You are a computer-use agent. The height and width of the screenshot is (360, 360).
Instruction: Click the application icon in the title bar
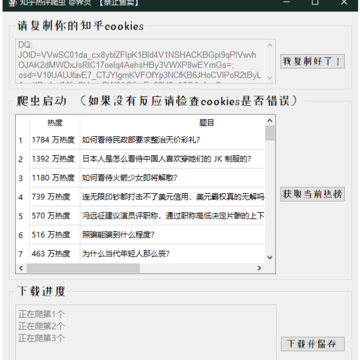12,3
